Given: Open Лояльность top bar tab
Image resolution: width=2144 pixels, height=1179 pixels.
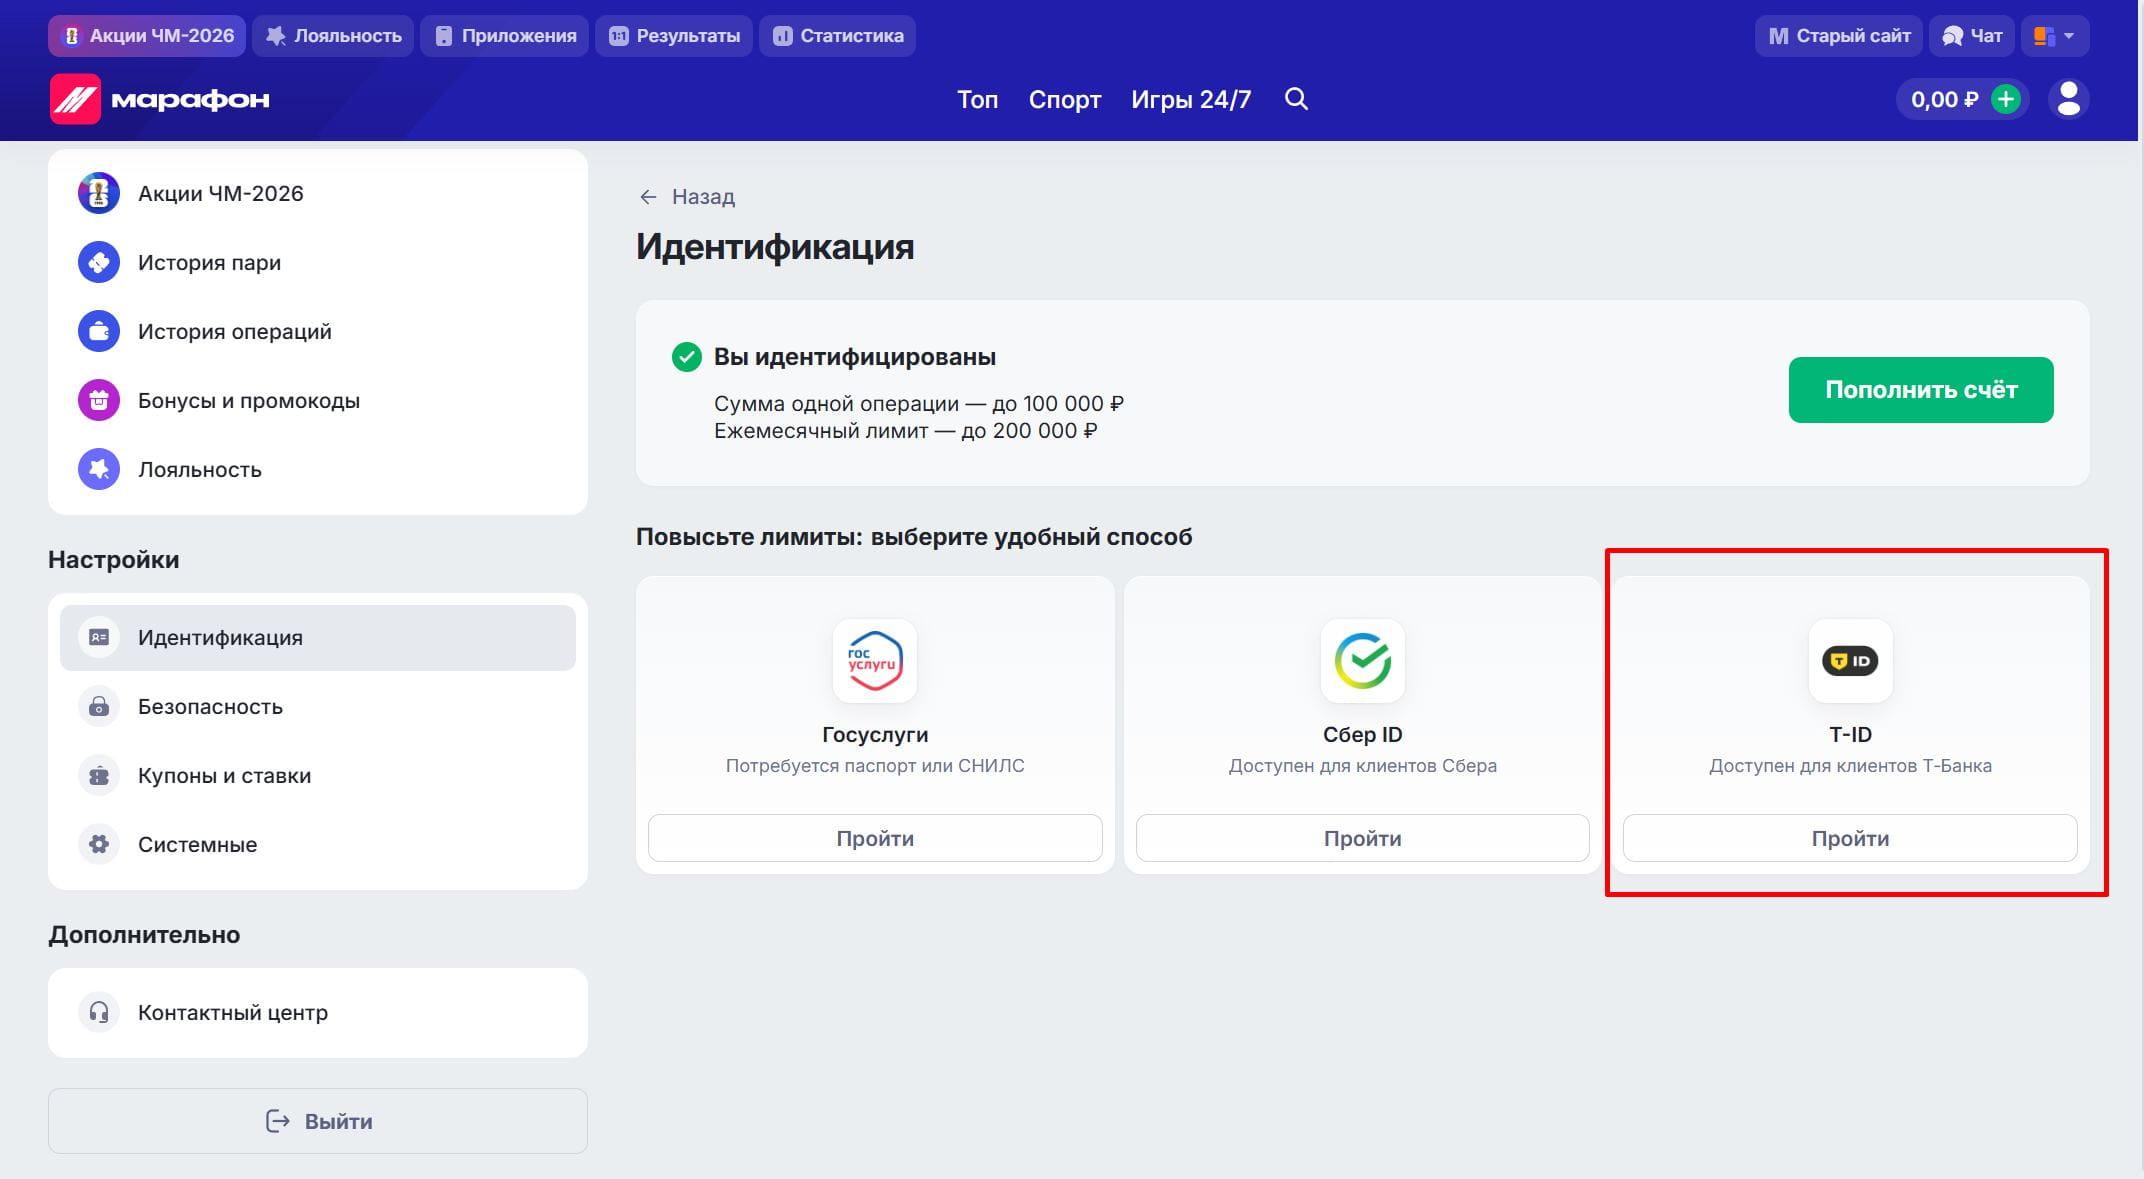Looking at the screenshot, I should coord(333,36).
